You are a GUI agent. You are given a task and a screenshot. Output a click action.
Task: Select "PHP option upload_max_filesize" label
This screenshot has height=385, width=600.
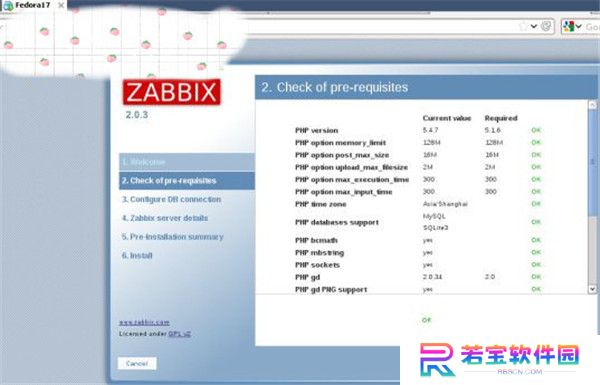click(x=351, y=167)
